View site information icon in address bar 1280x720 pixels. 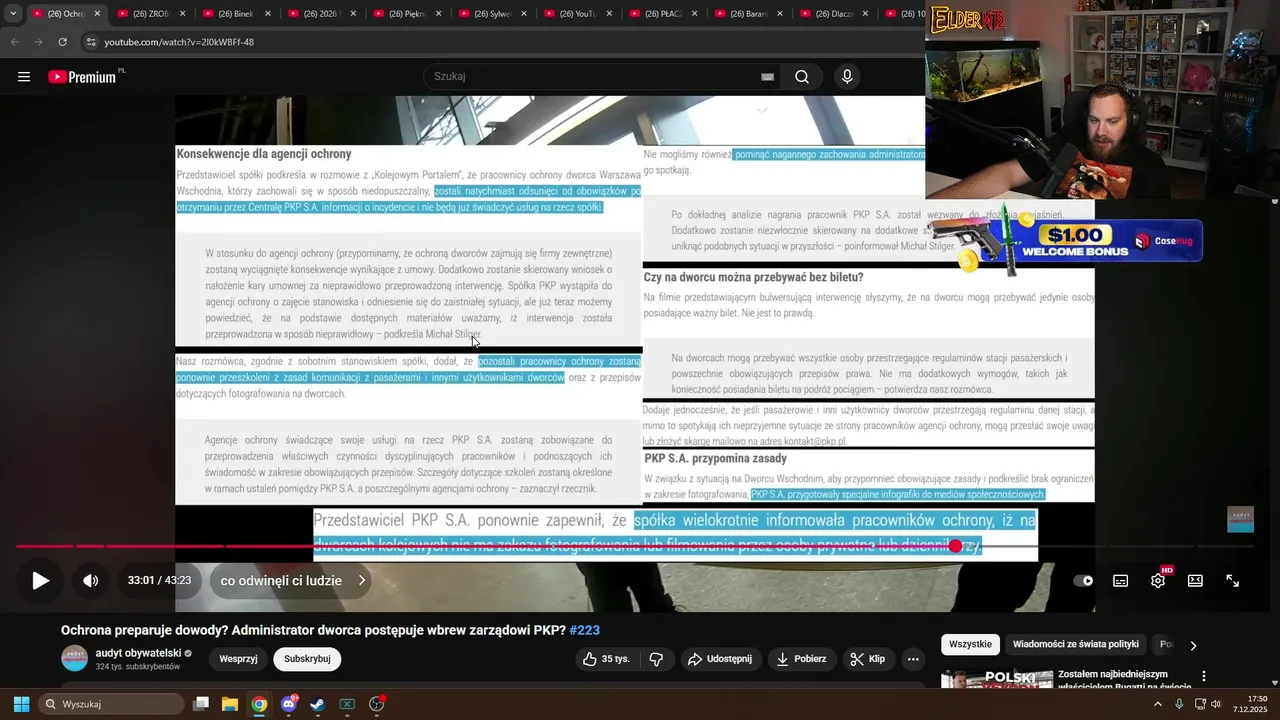[x=91, y=42]
